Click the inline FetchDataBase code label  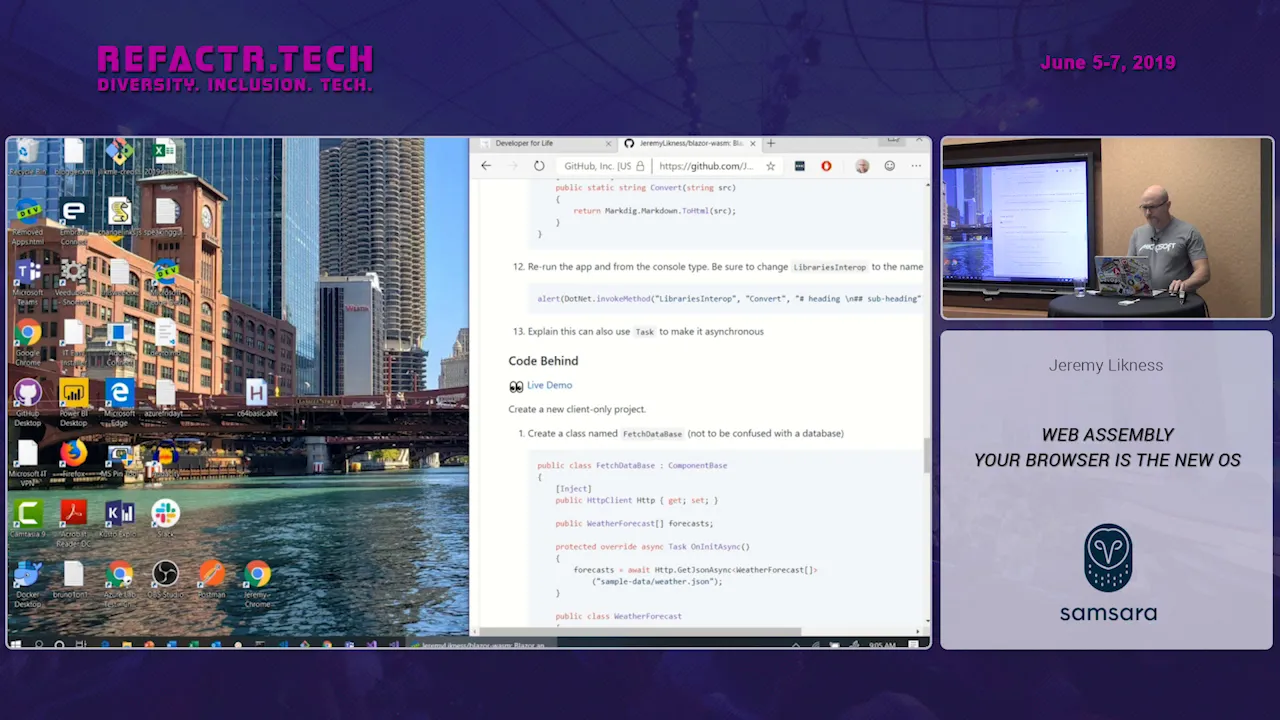click(652, 434)
